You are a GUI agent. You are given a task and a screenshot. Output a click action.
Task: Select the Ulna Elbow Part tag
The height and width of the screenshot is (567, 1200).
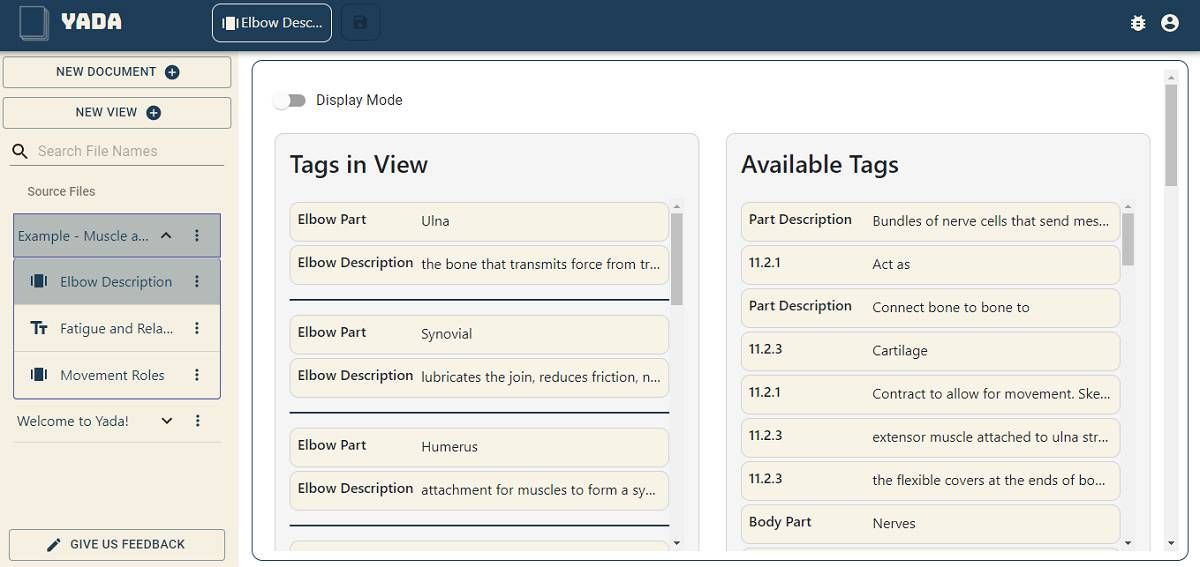coord(478,221)
